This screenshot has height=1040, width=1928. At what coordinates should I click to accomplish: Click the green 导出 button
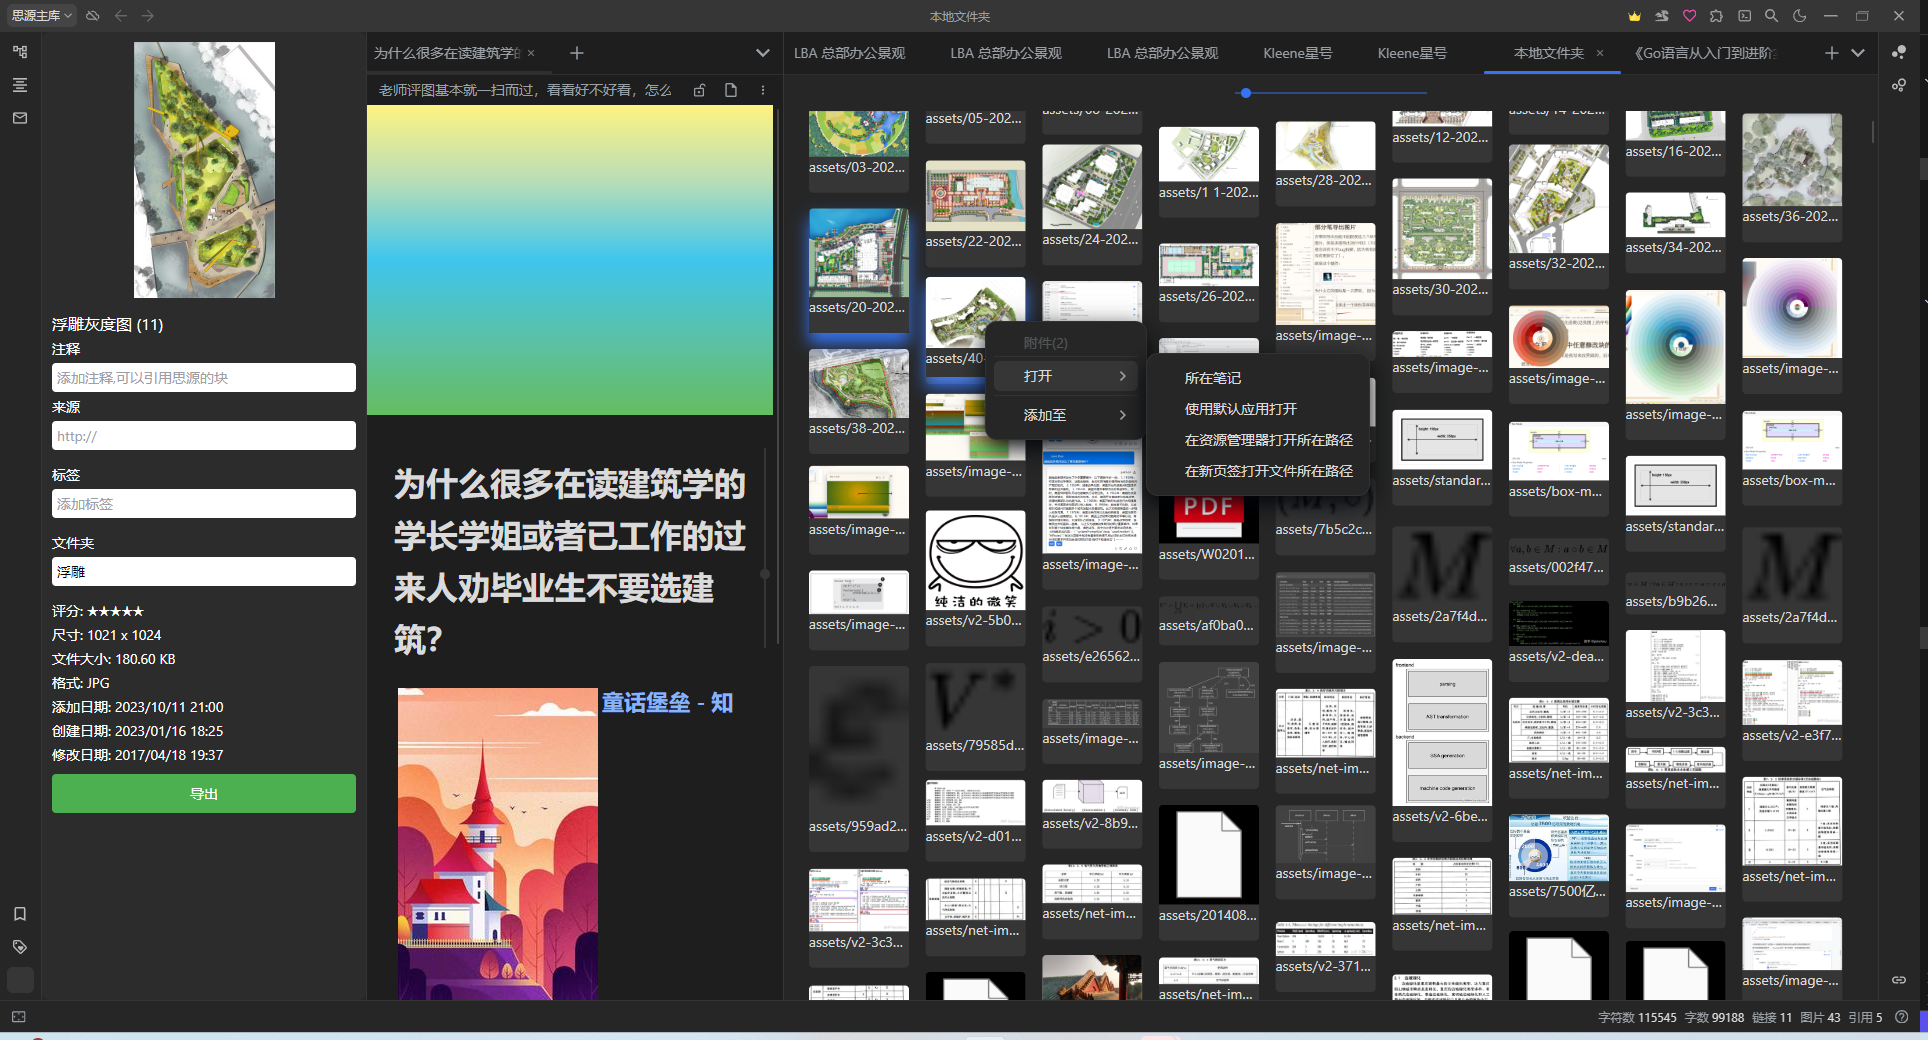coord(204,794)
